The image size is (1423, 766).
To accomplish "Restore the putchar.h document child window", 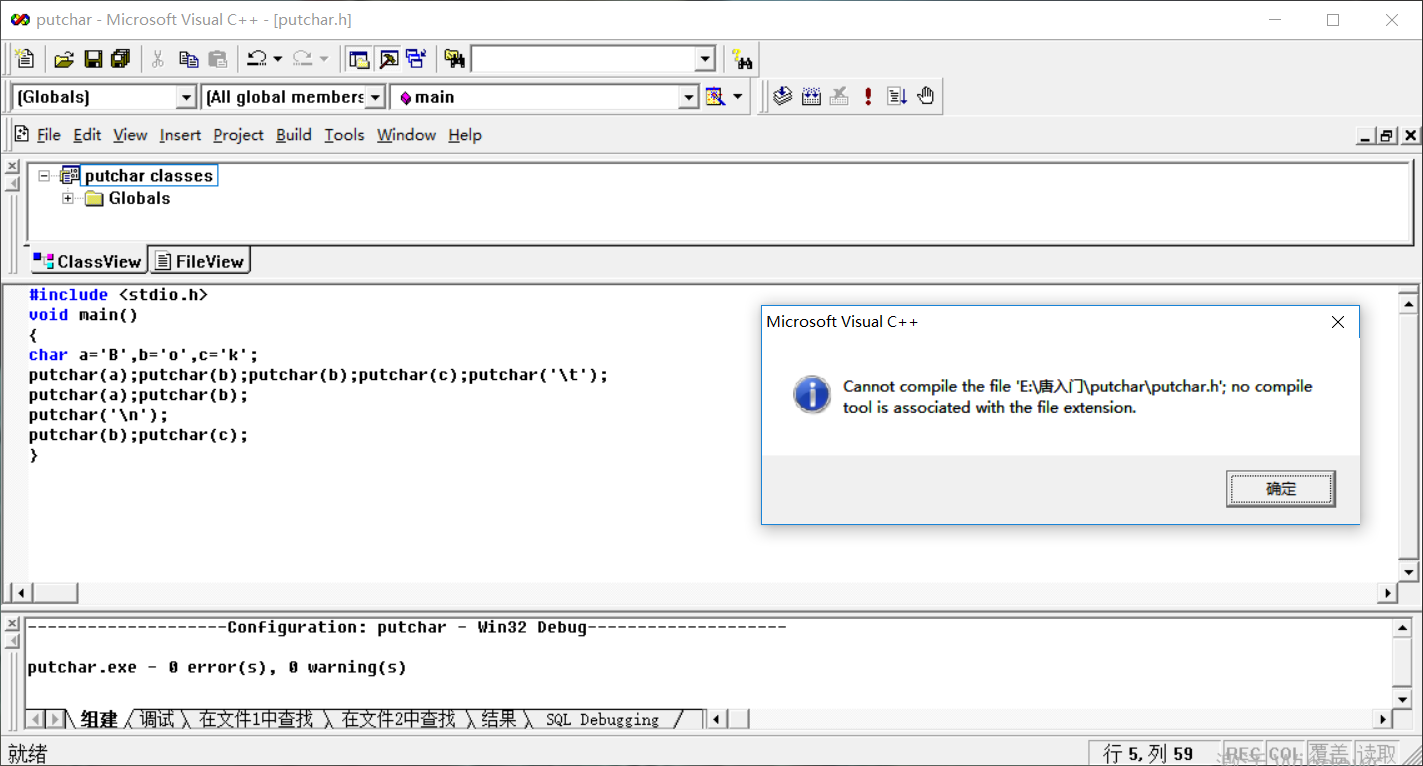I will (x=1387, y=135).
